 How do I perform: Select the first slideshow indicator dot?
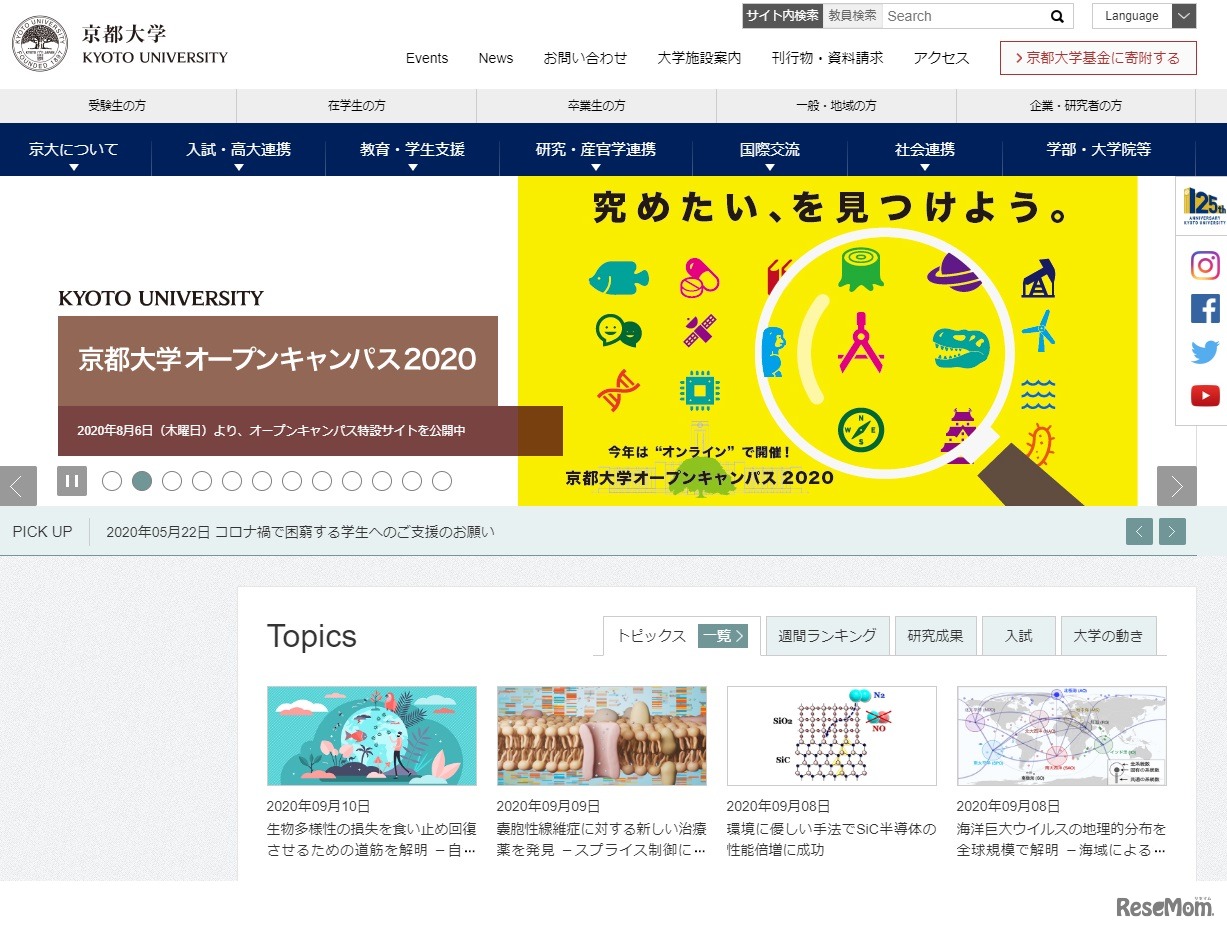(x=112, y=481)
